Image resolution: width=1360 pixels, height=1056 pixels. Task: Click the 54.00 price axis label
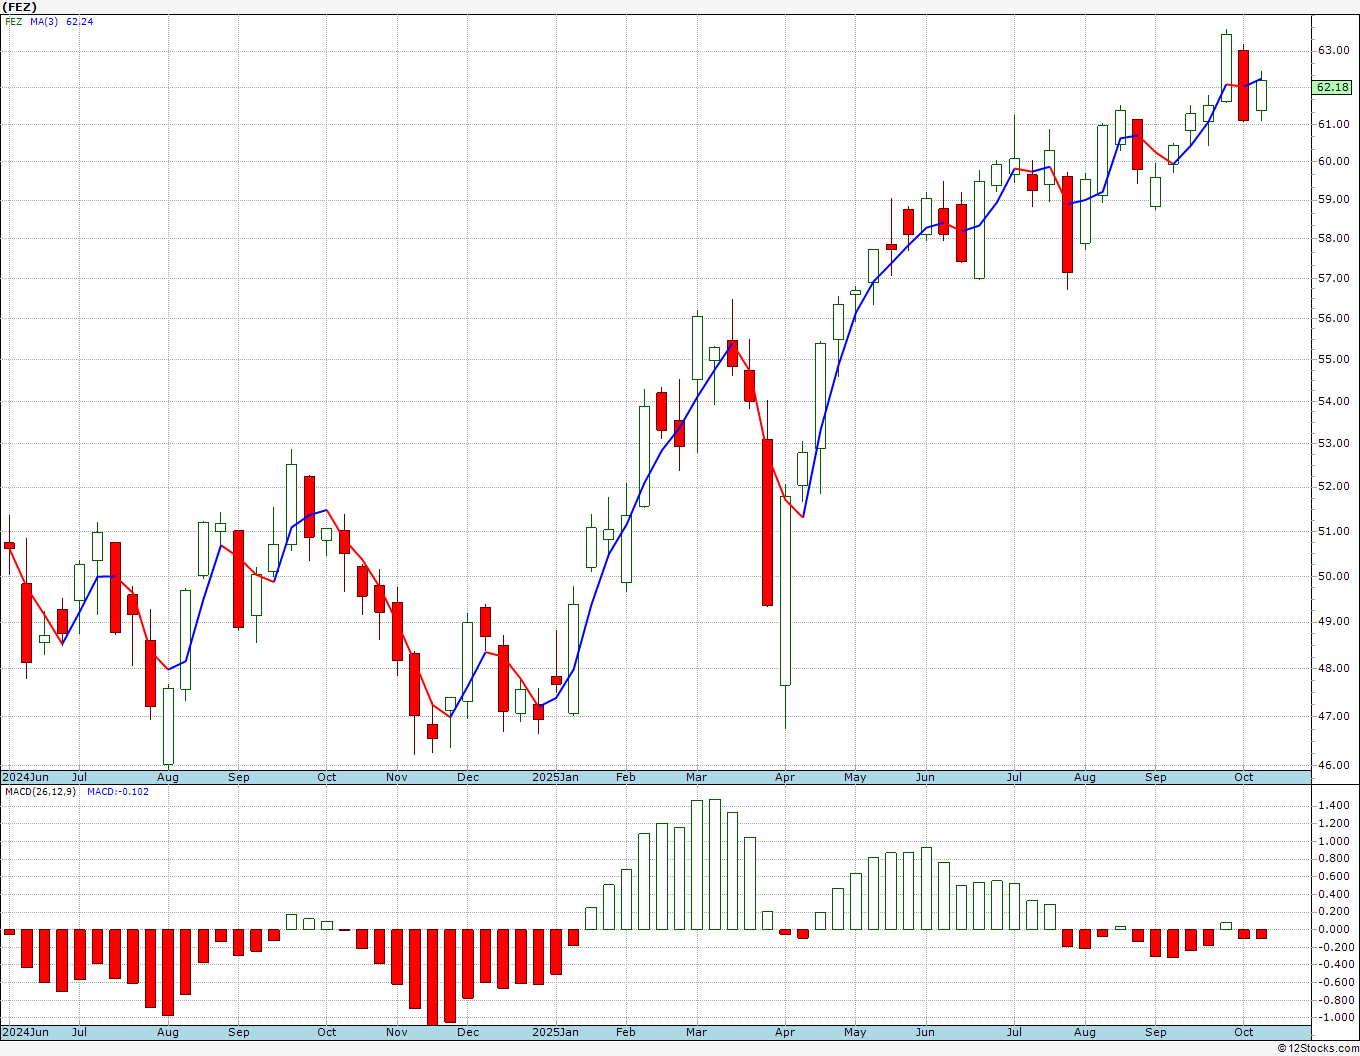pos(1332,401)
